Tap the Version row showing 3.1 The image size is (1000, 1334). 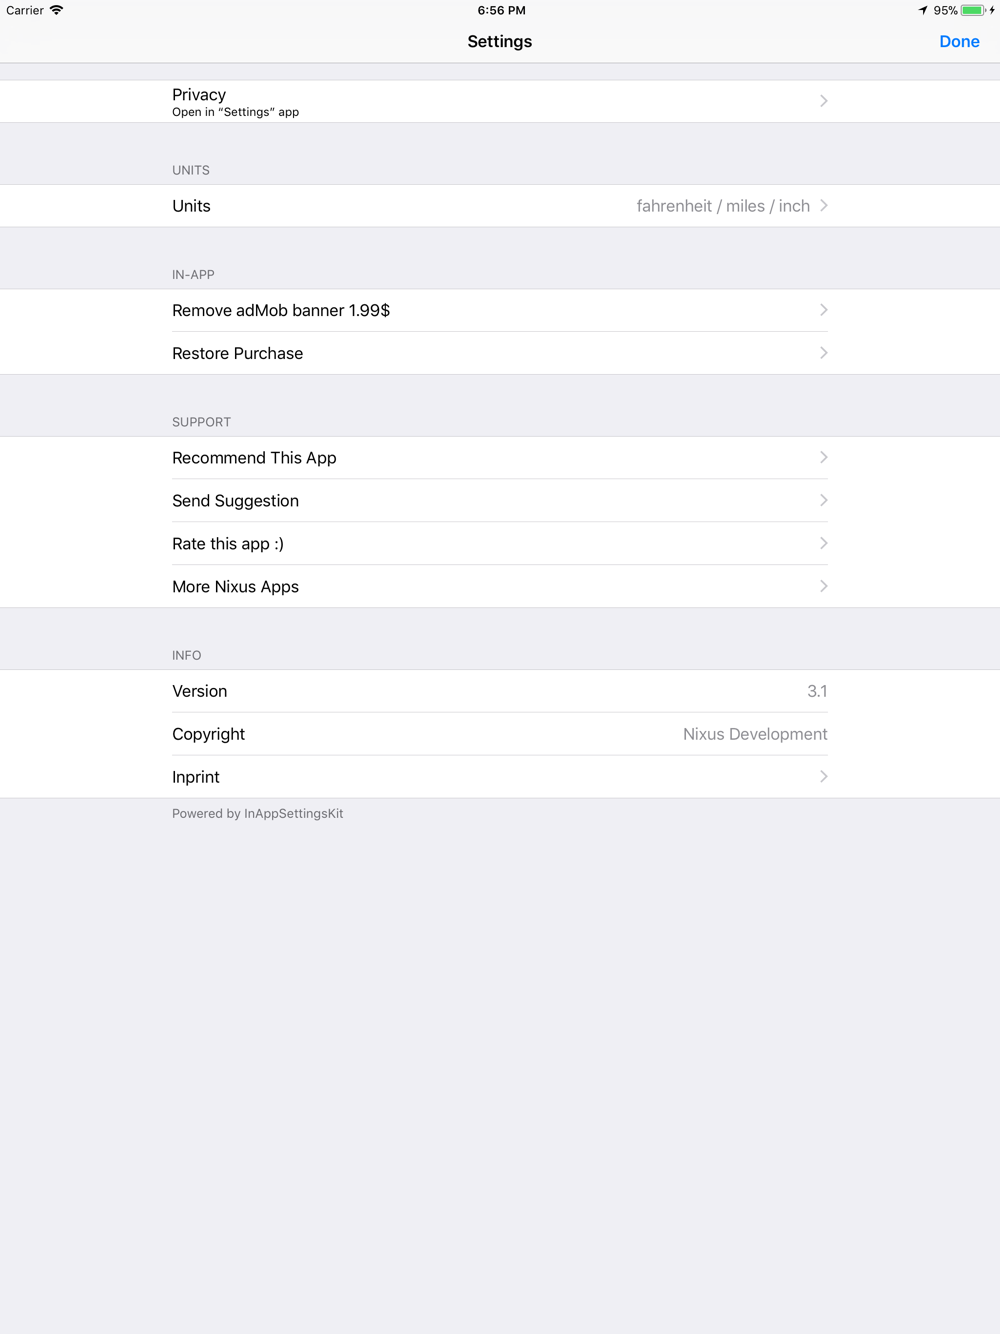coord(499,691)
